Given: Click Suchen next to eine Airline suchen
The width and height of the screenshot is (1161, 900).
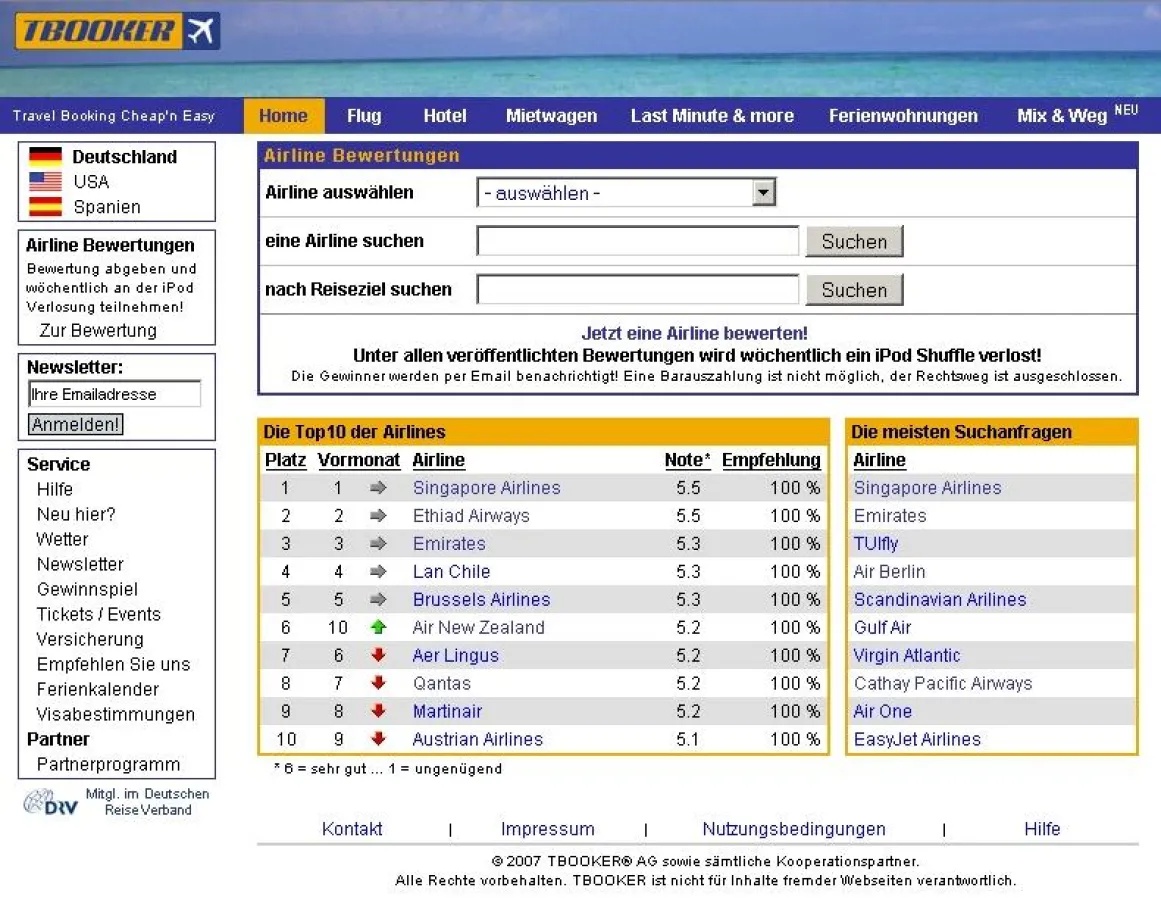Looking at the screenshot, I should (x=854, y=241).
